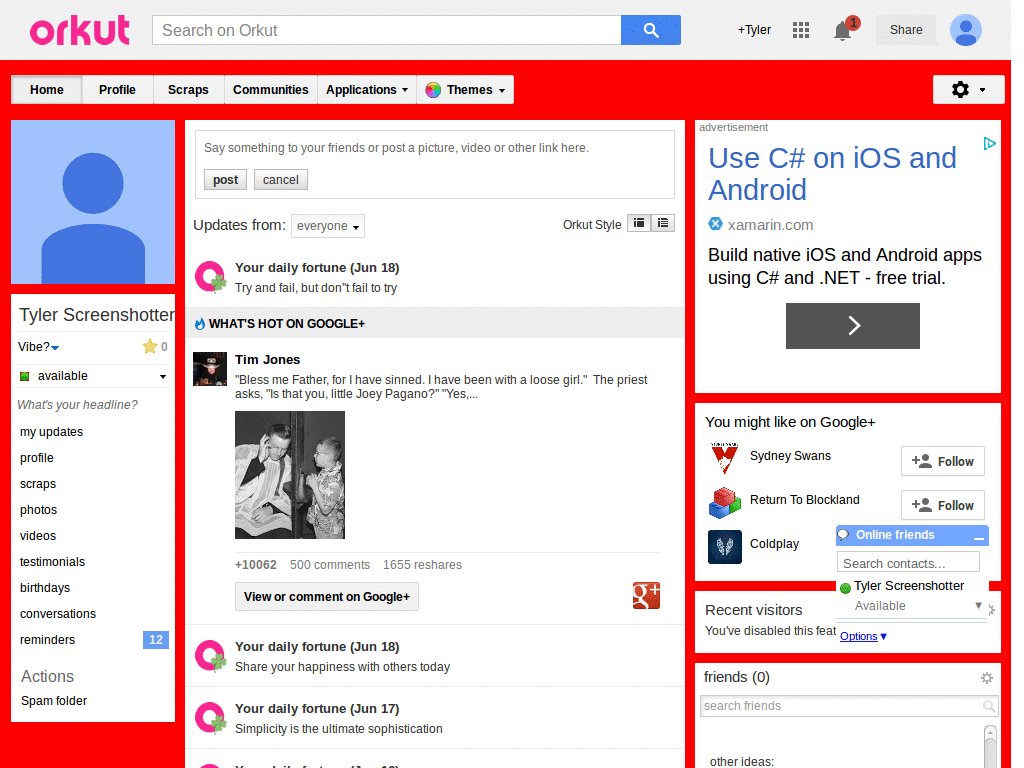Screen dimensions: 1024x768
Task: Open the account avatar in the header
Action: point(966,30)
